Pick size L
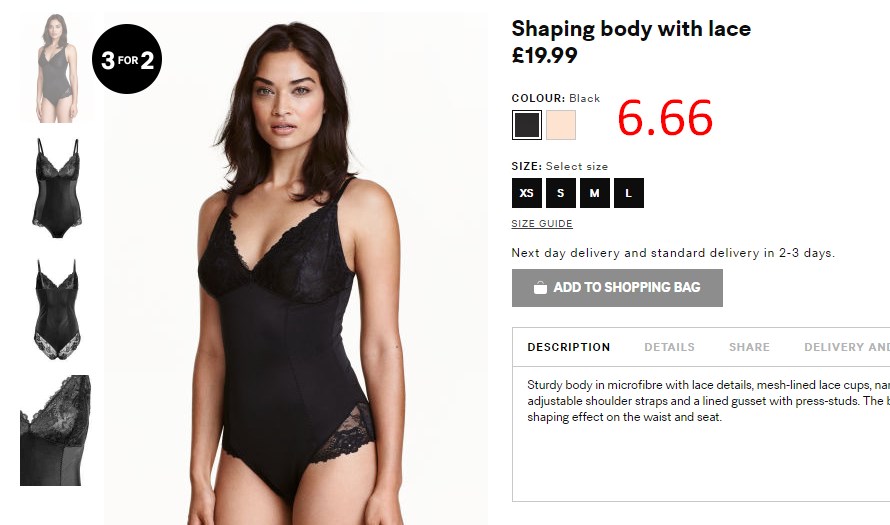The image size is (890, 525). tap(629, 193)
